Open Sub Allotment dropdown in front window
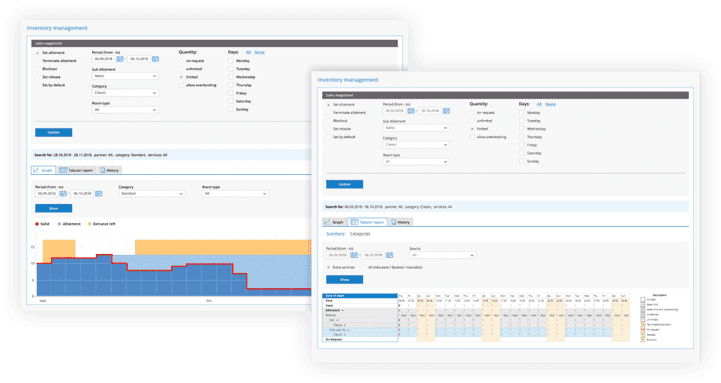This screenshot has width=721, height=383. (416, 128)
